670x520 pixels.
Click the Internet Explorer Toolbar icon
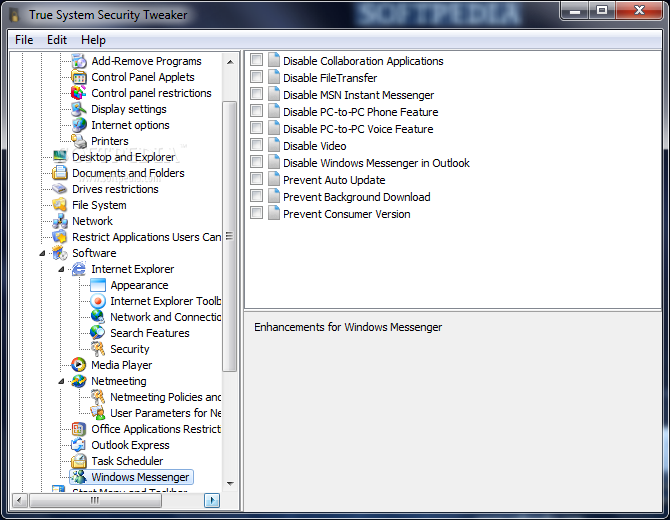98,301
